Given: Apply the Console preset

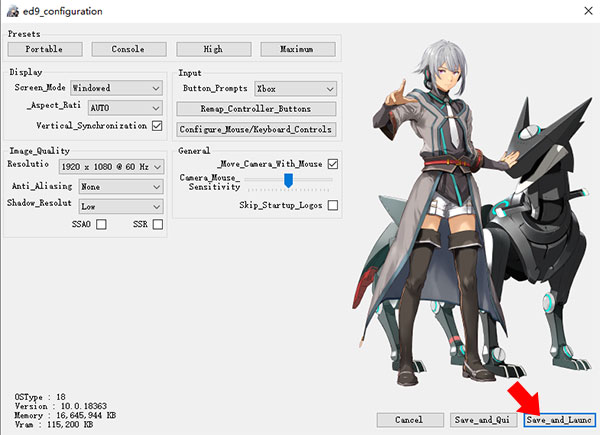Looking at the screenshot, I should (x=129, y=49).
